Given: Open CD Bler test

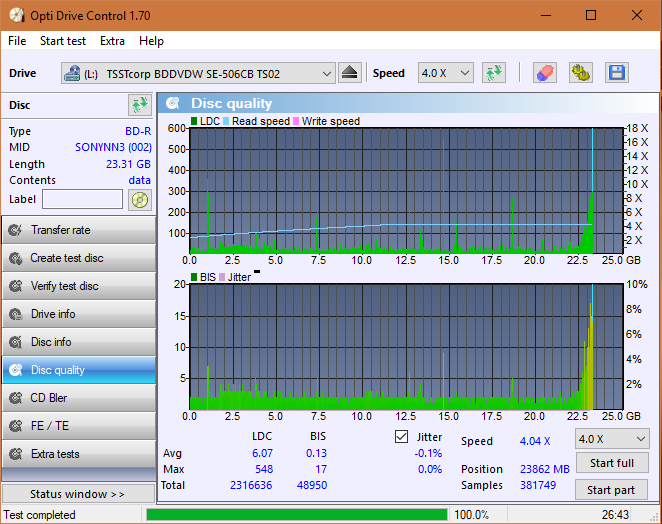Looking at the screenshot, I should click(79, 398).
